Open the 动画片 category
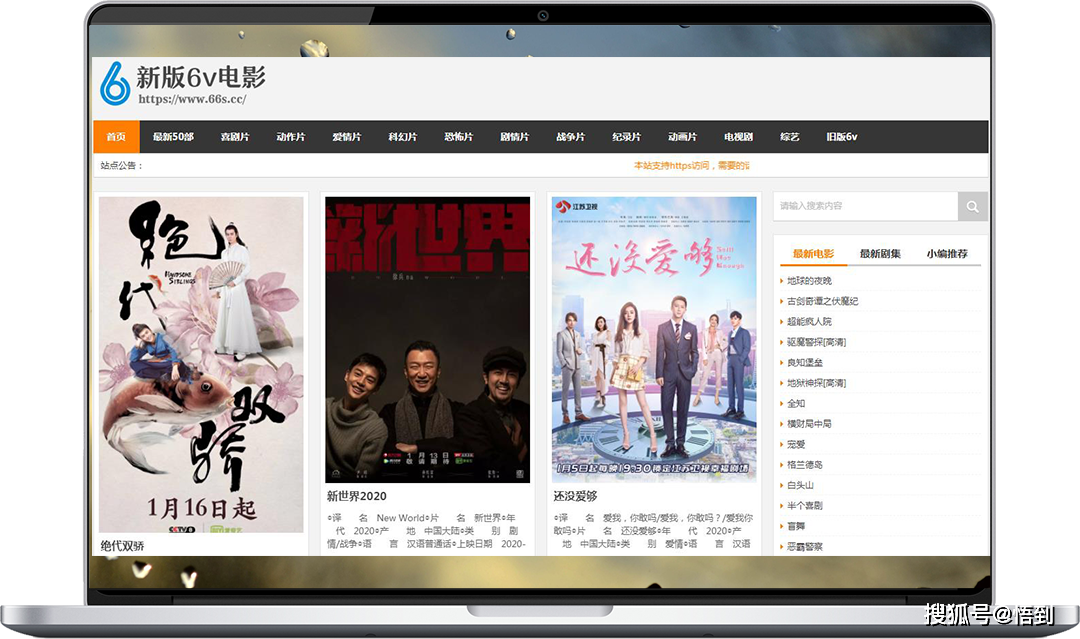 [682, 137]
